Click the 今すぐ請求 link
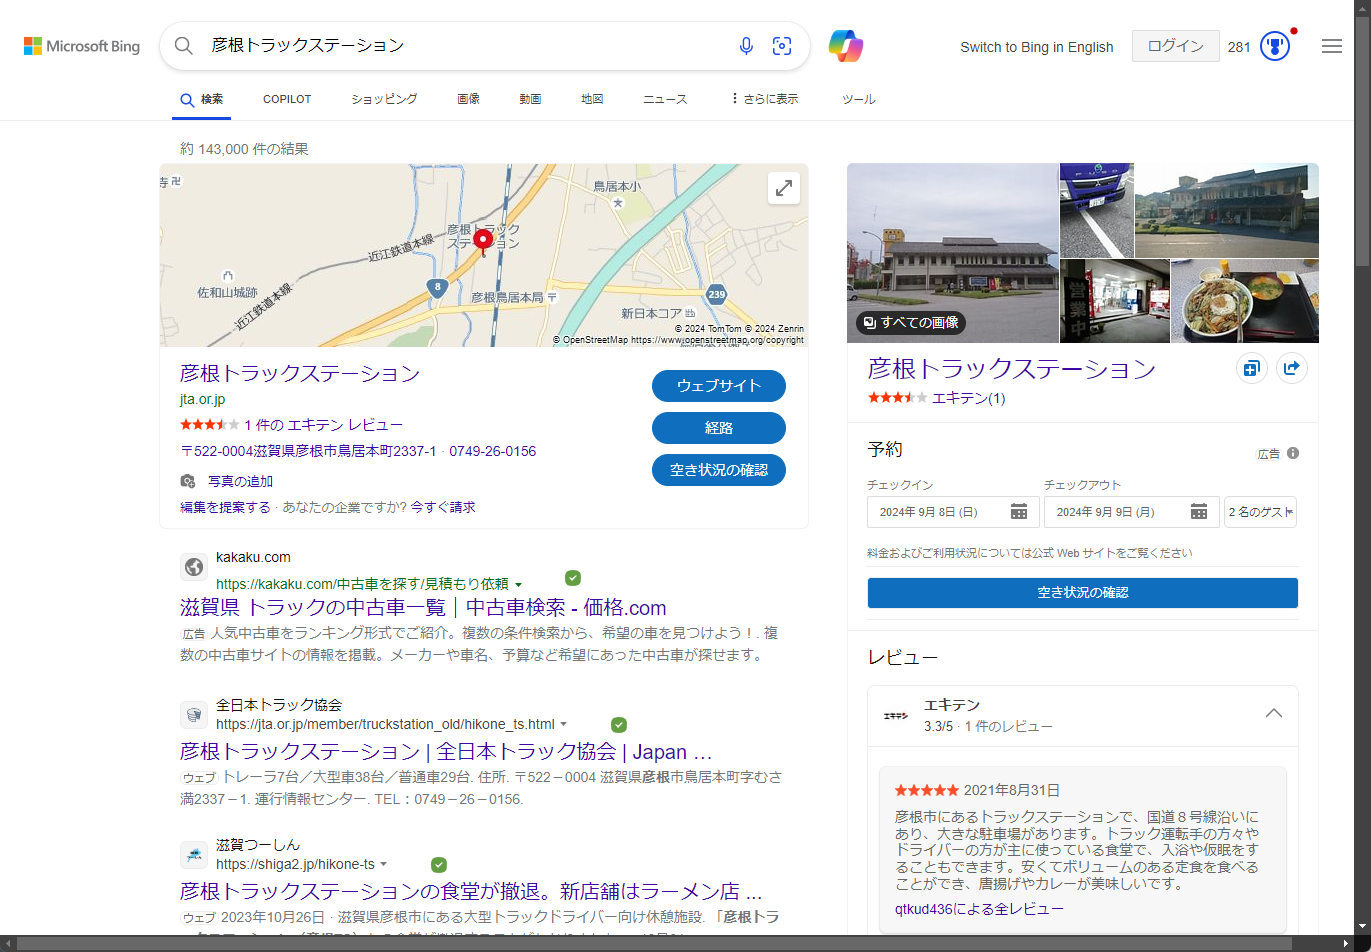Viewport: 1371px width, 952px height. [x=443, y=507]
